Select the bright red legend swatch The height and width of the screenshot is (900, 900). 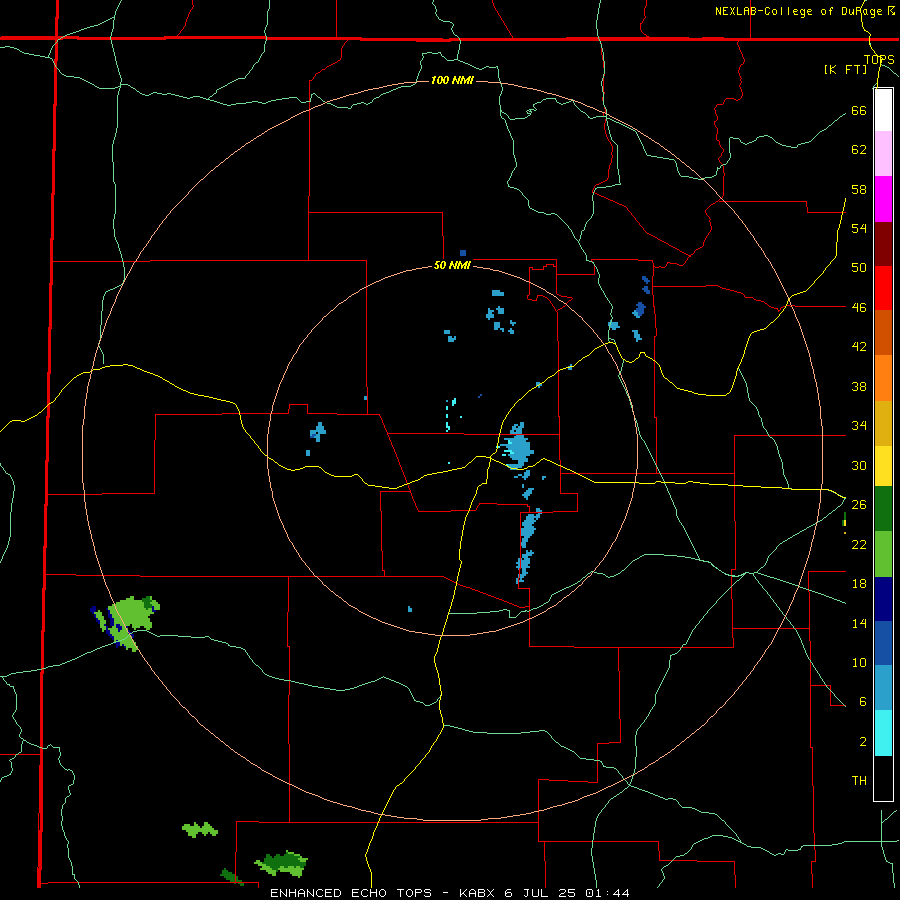click(x=883, y=288)
